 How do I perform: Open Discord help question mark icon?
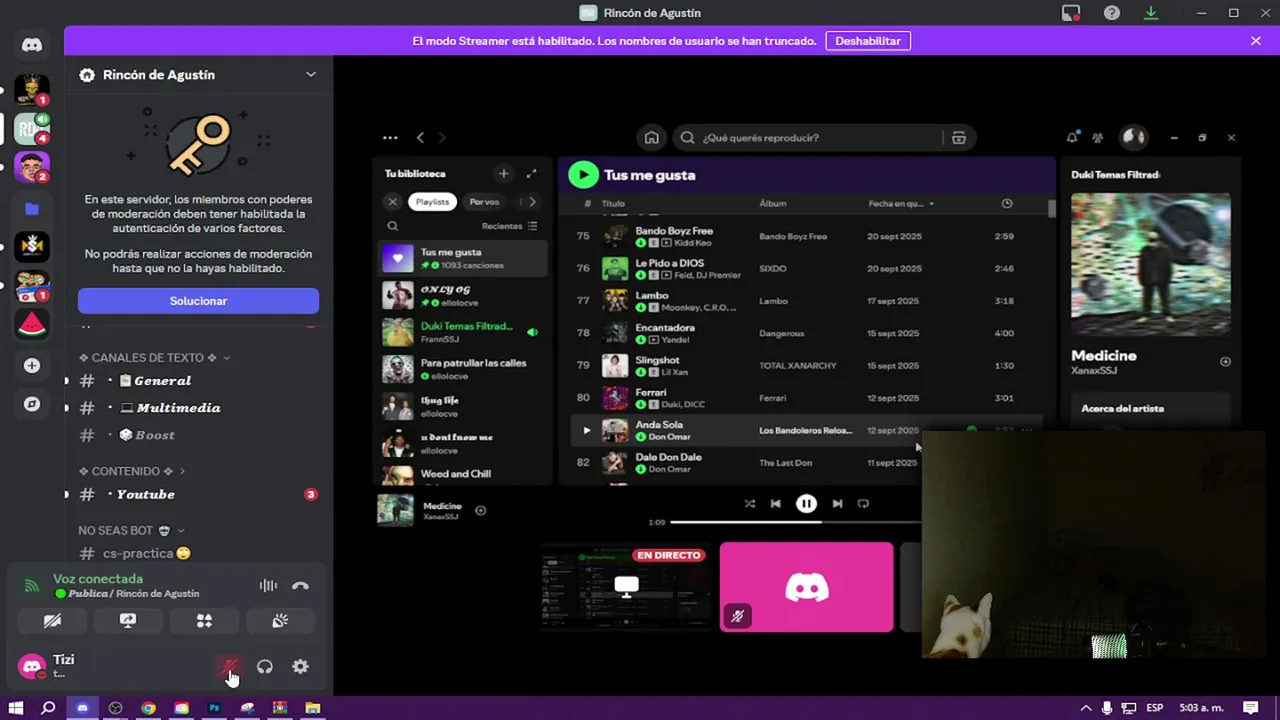1112,13
